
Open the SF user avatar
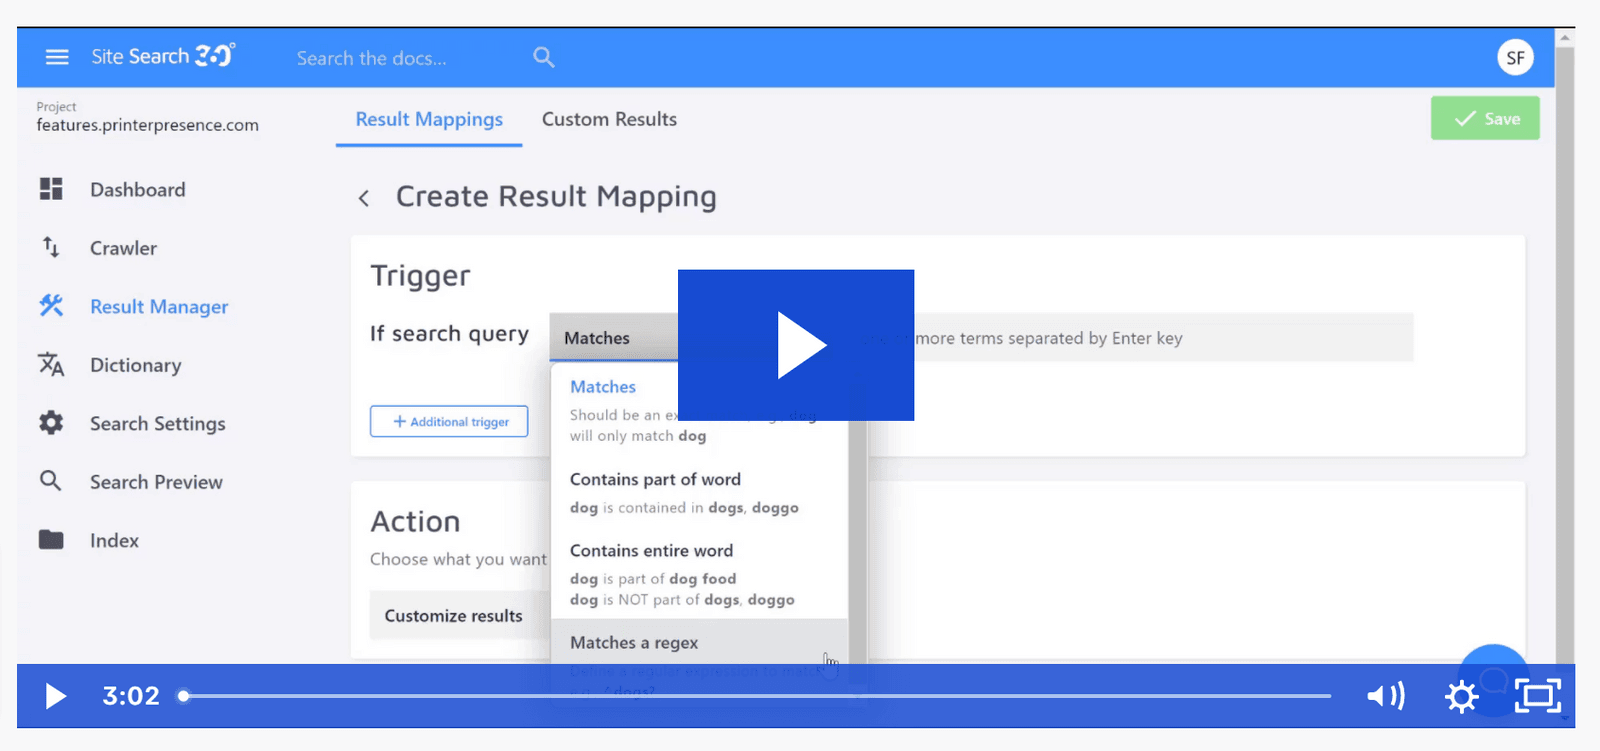pyautogui.click(x=1515, y=58)
